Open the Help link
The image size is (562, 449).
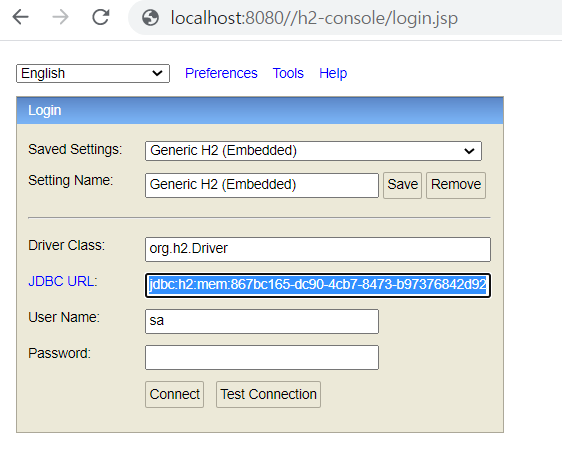(x=333, y=73)
